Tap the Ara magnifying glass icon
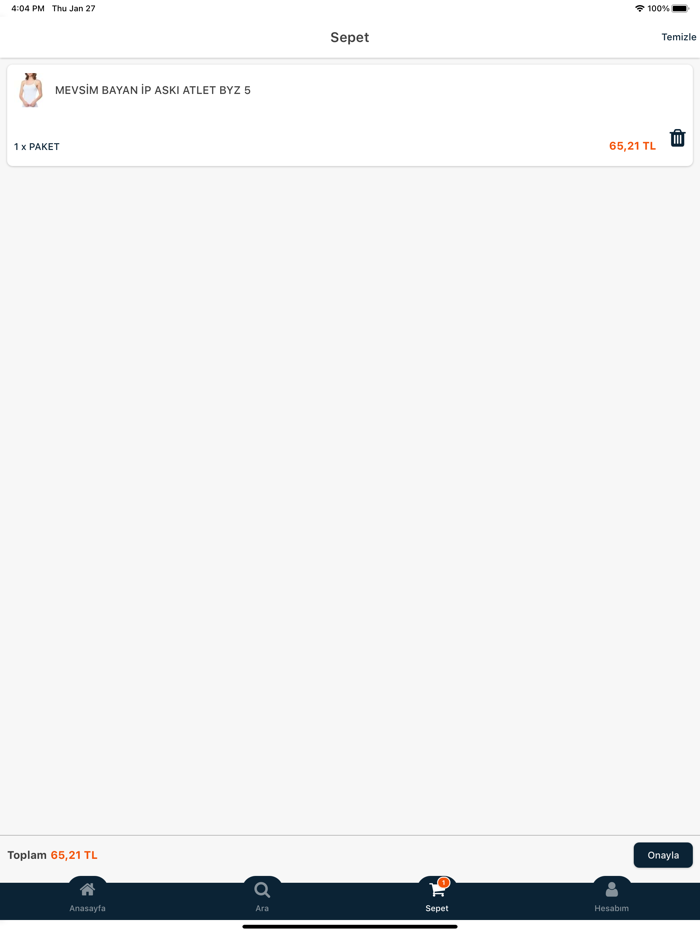 tap(262, 890)
